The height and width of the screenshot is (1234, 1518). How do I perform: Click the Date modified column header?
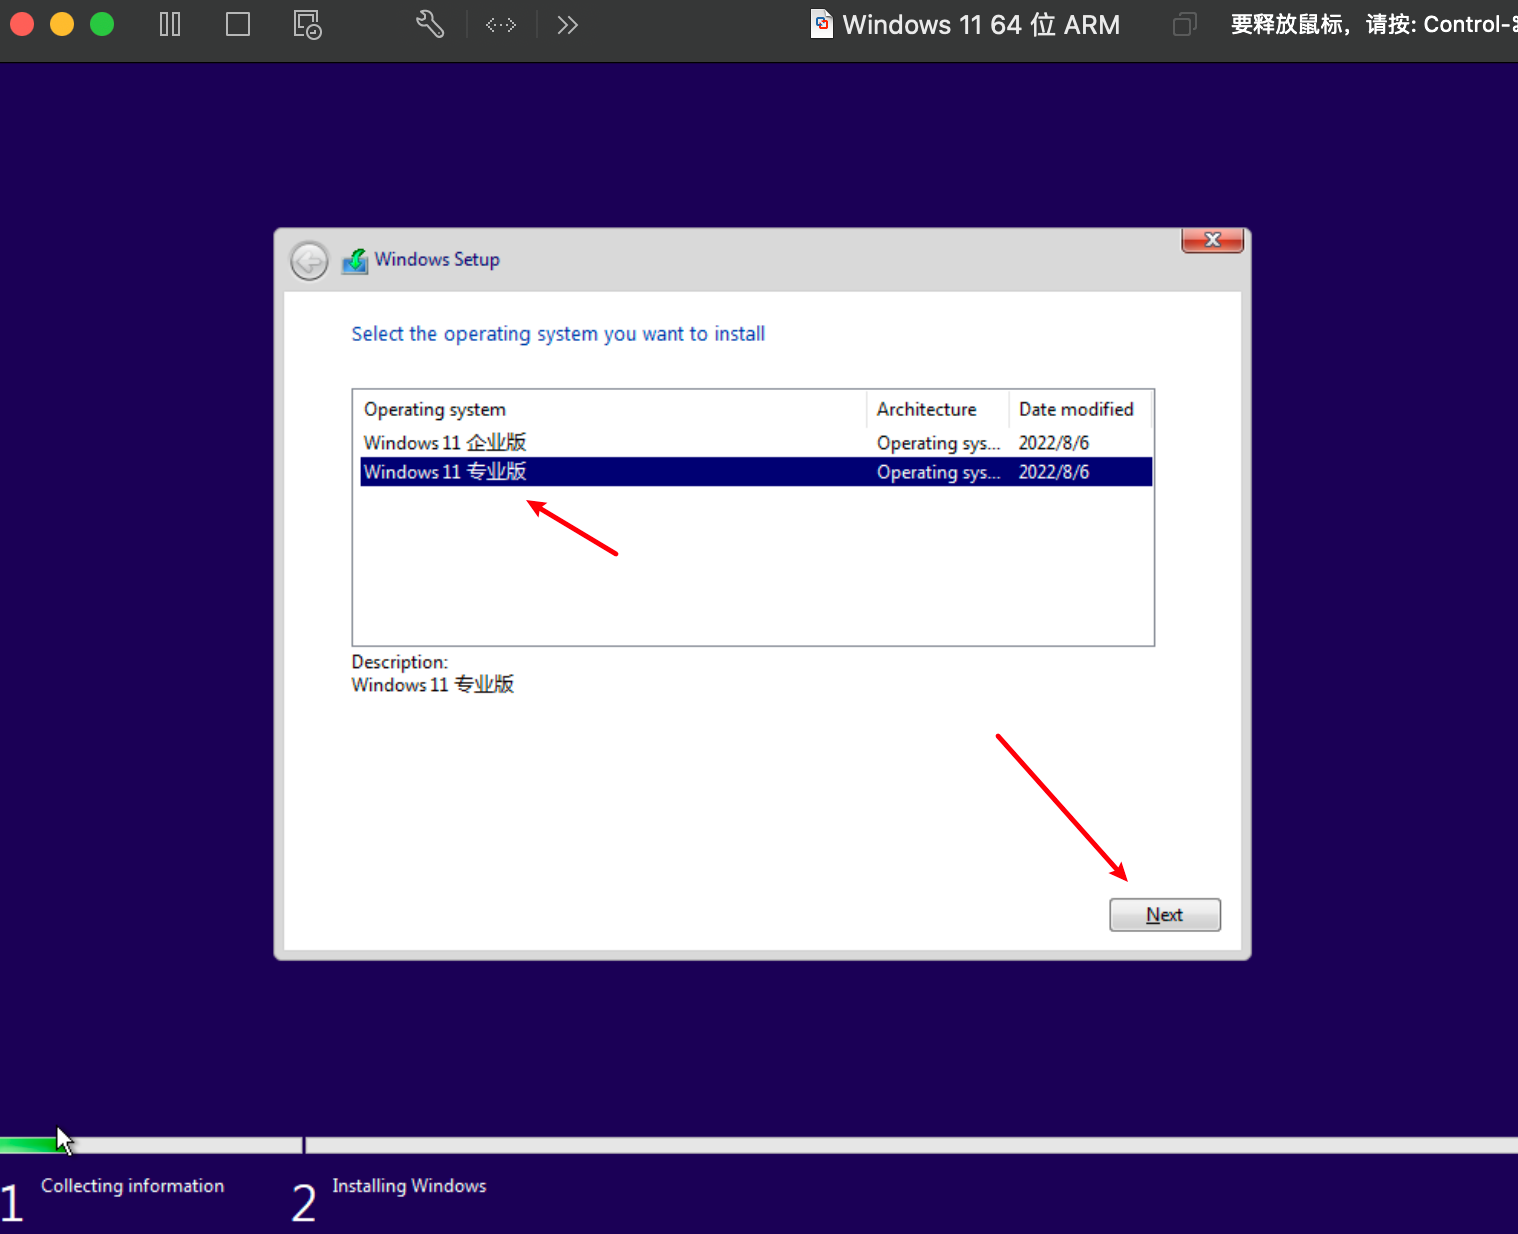(1080, 409)
